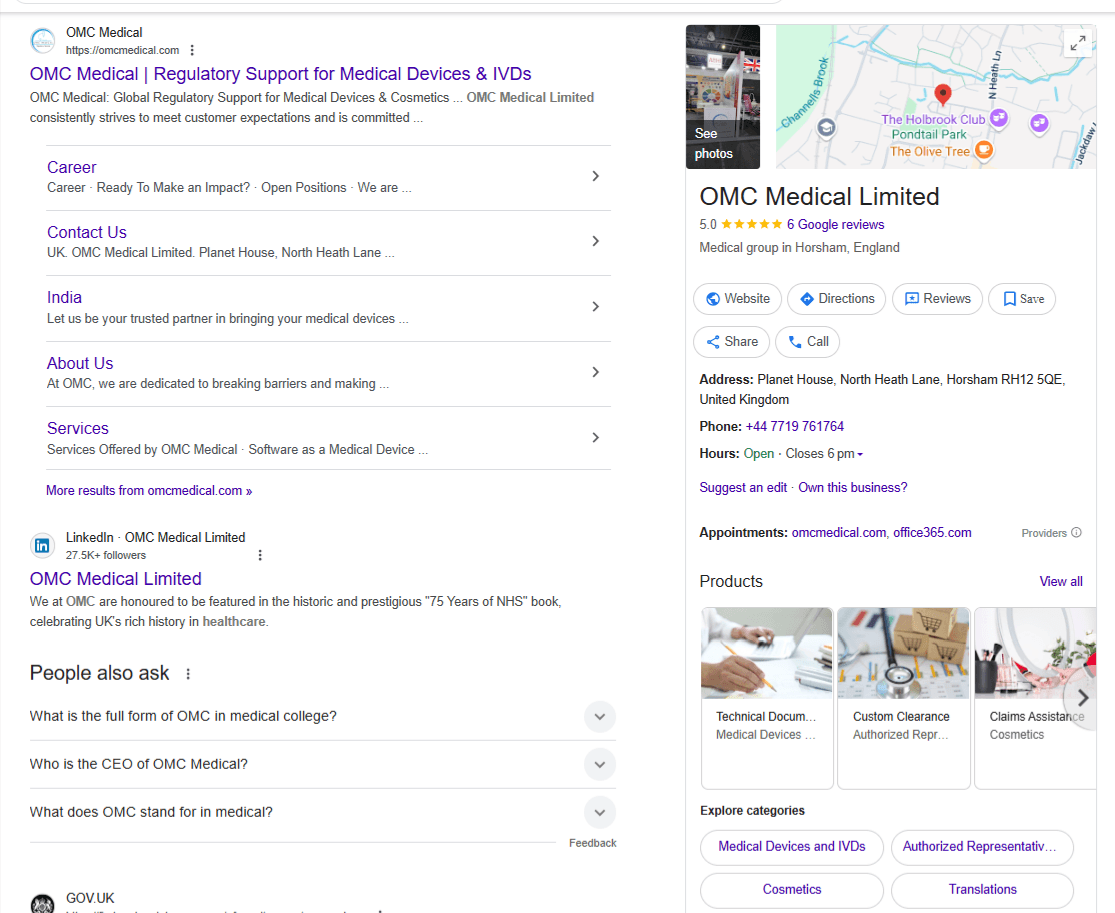Open the Career sitelink
The image size is (1115, 913).
point(71,168)
